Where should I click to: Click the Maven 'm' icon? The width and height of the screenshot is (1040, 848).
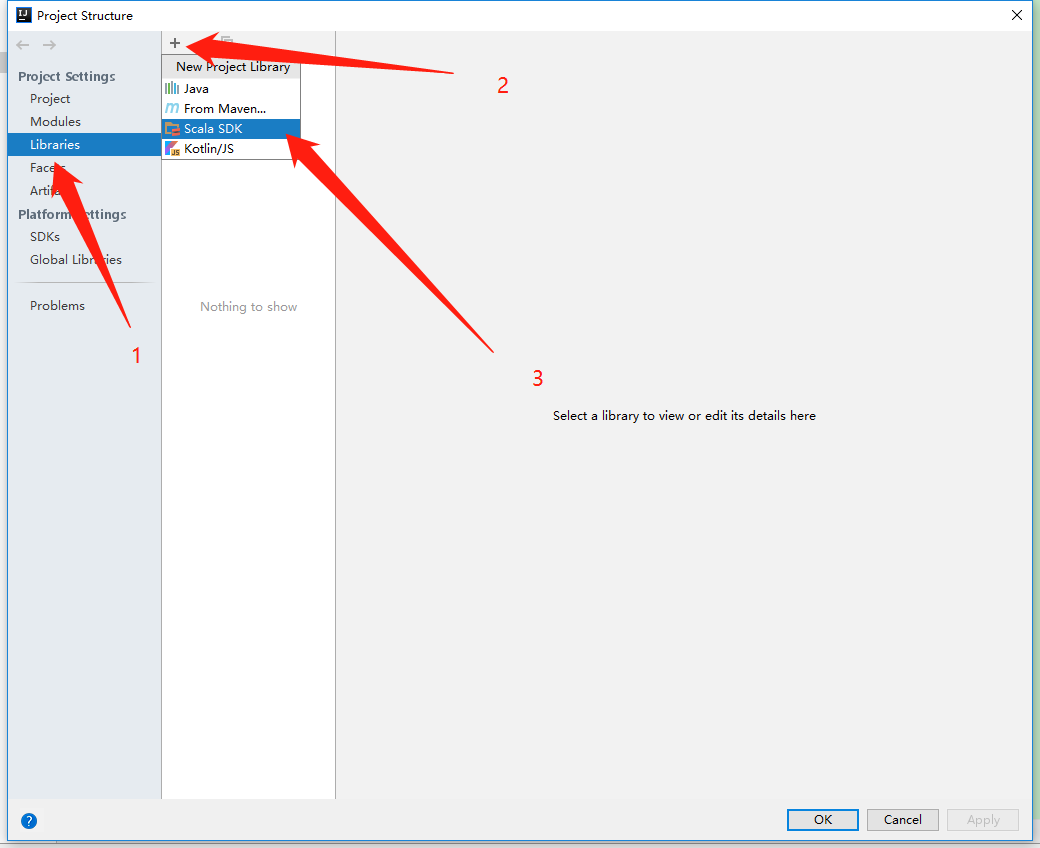pos(172,108)
